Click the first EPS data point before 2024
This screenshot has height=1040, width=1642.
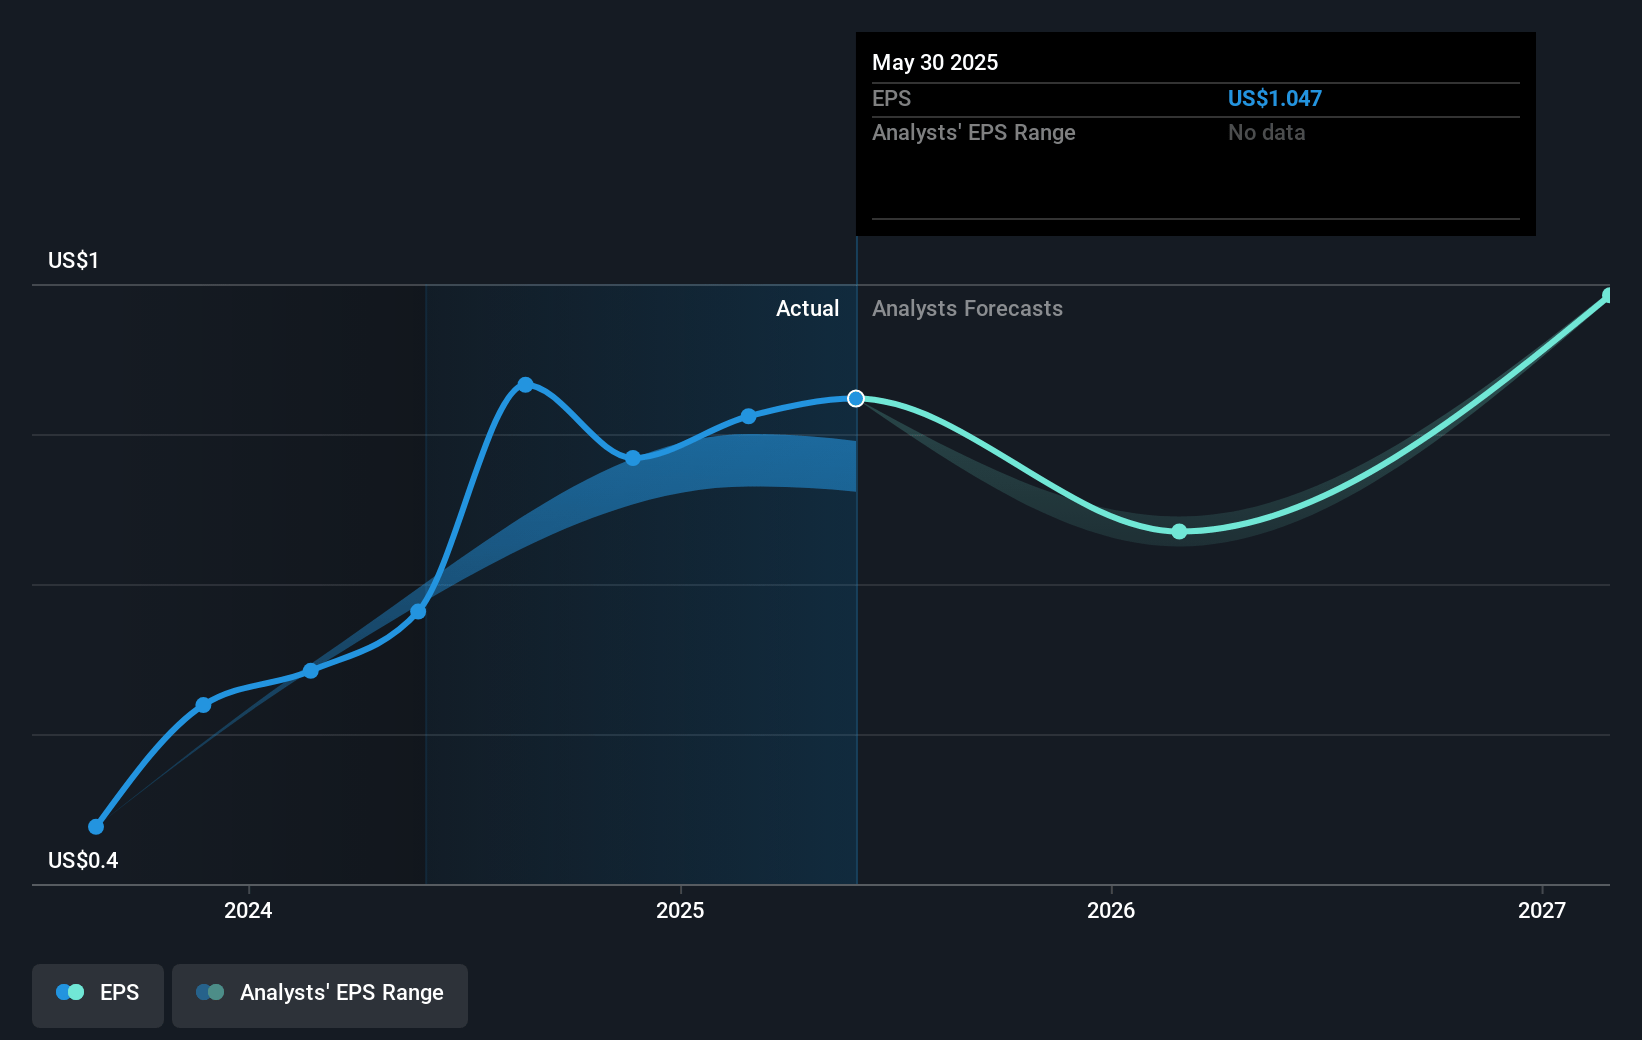point(96,826)
